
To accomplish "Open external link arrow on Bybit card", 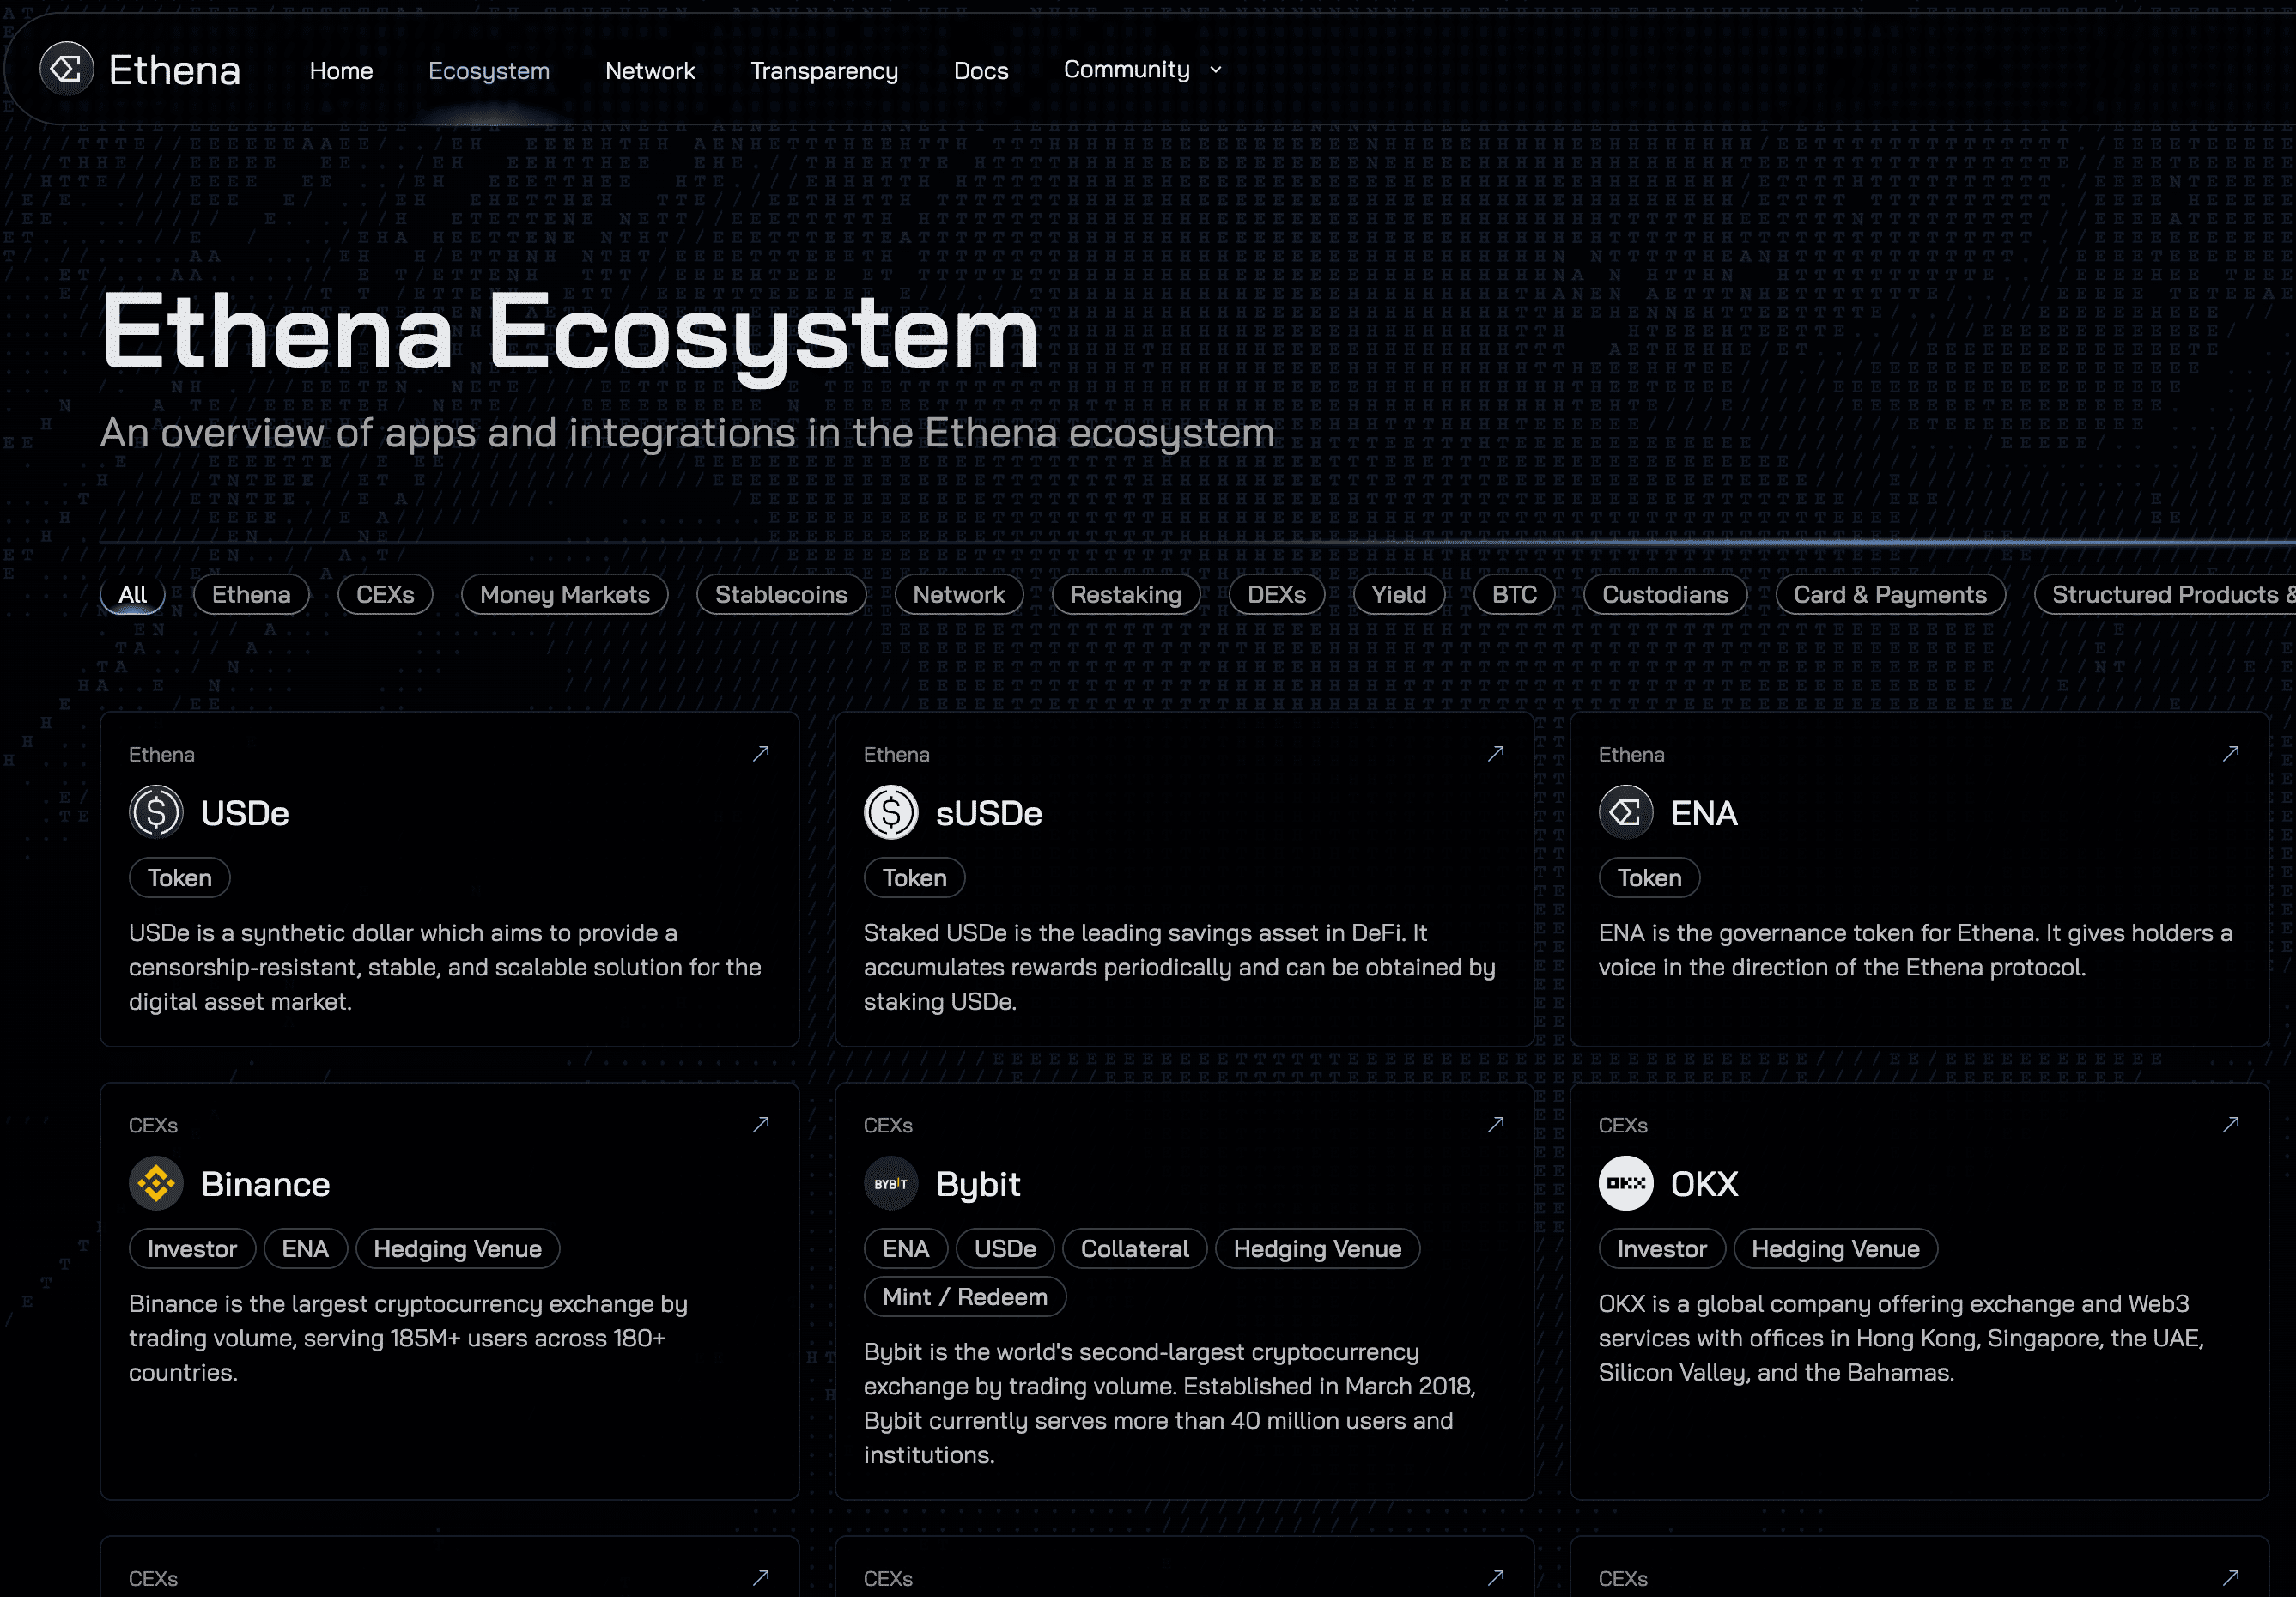I will pyautogui.click(x=1496, y=1125).
